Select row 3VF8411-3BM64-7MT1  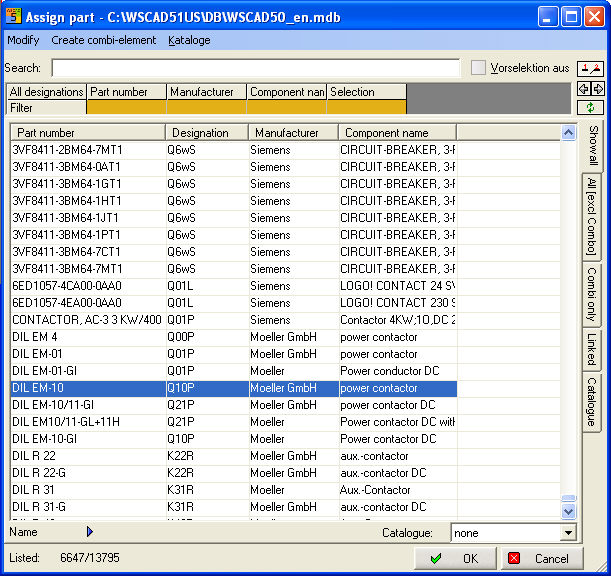234,269
